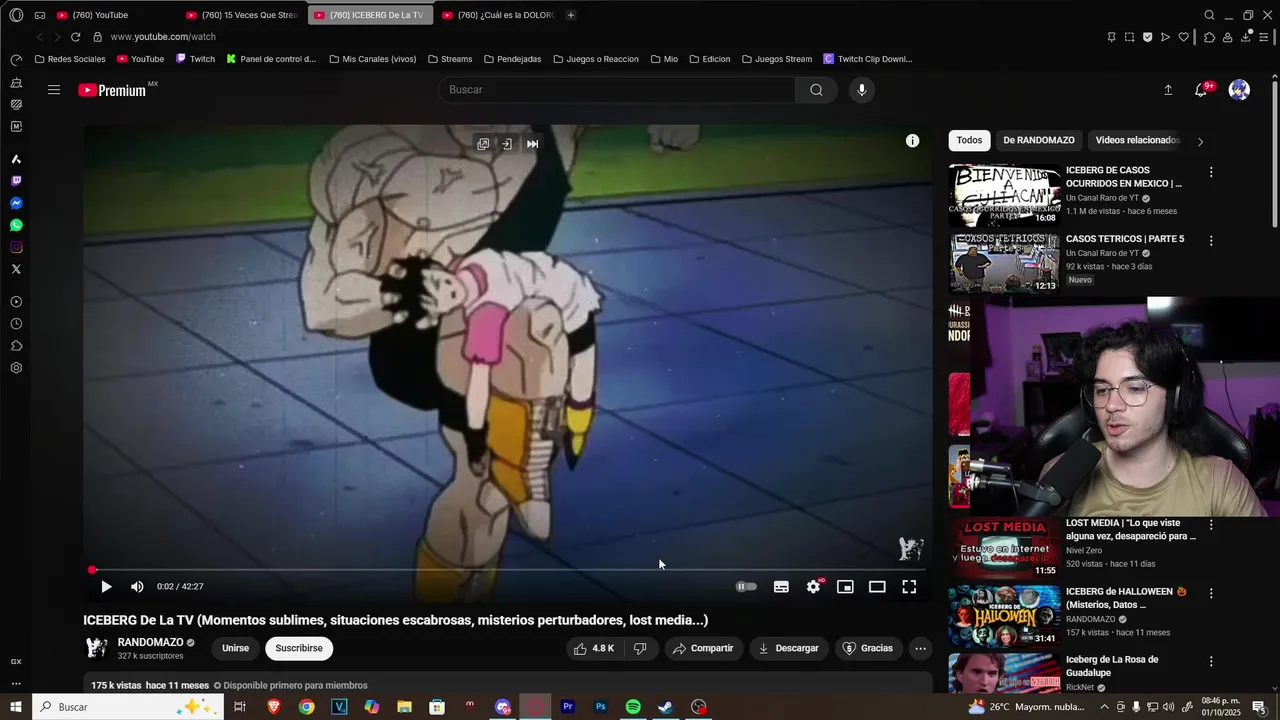Screen dimensions: 1280x720
Task: Open Spotify from the taskbar
Action: pyautogui.click(x=633, y=707)
